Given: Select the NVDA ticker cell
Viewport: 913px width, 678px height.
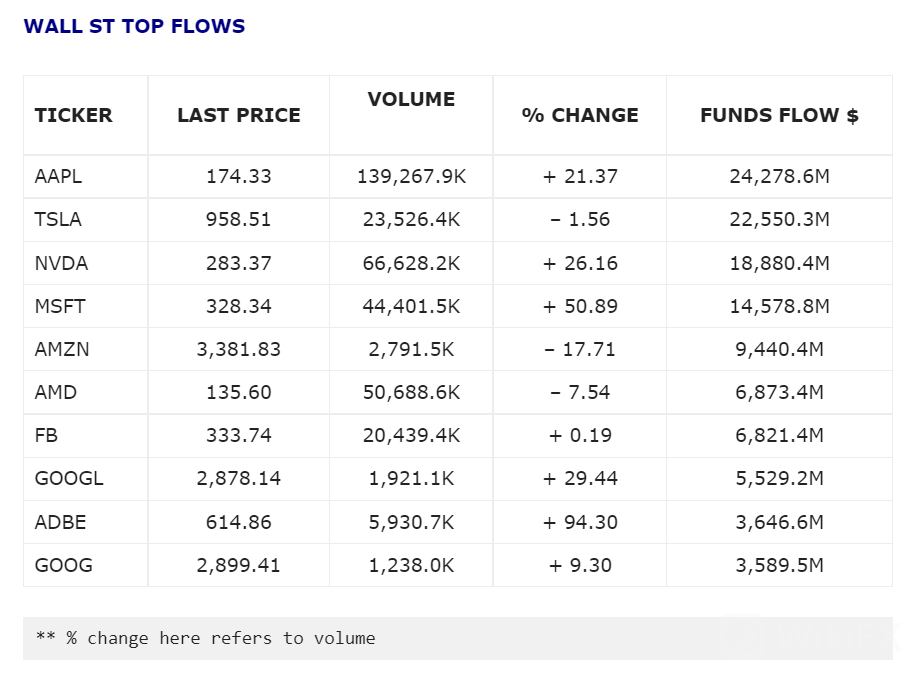Looking at the screenshot, I should pos(61,264).
